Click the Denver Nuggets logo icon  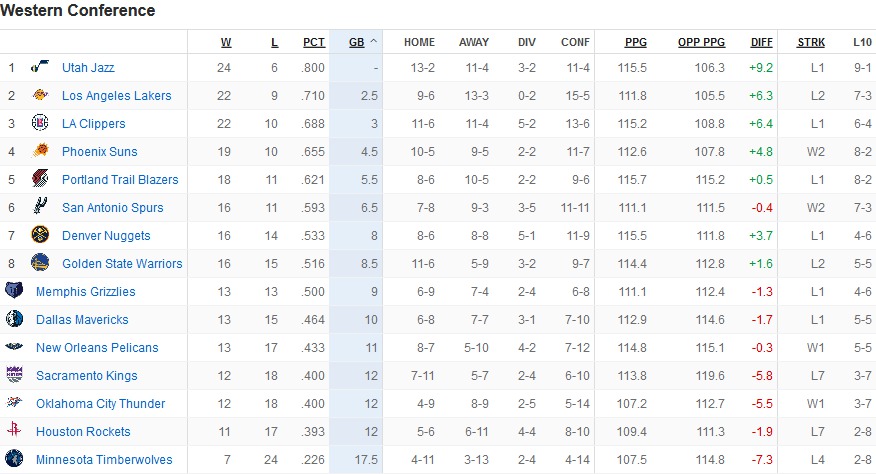(40, 235)
